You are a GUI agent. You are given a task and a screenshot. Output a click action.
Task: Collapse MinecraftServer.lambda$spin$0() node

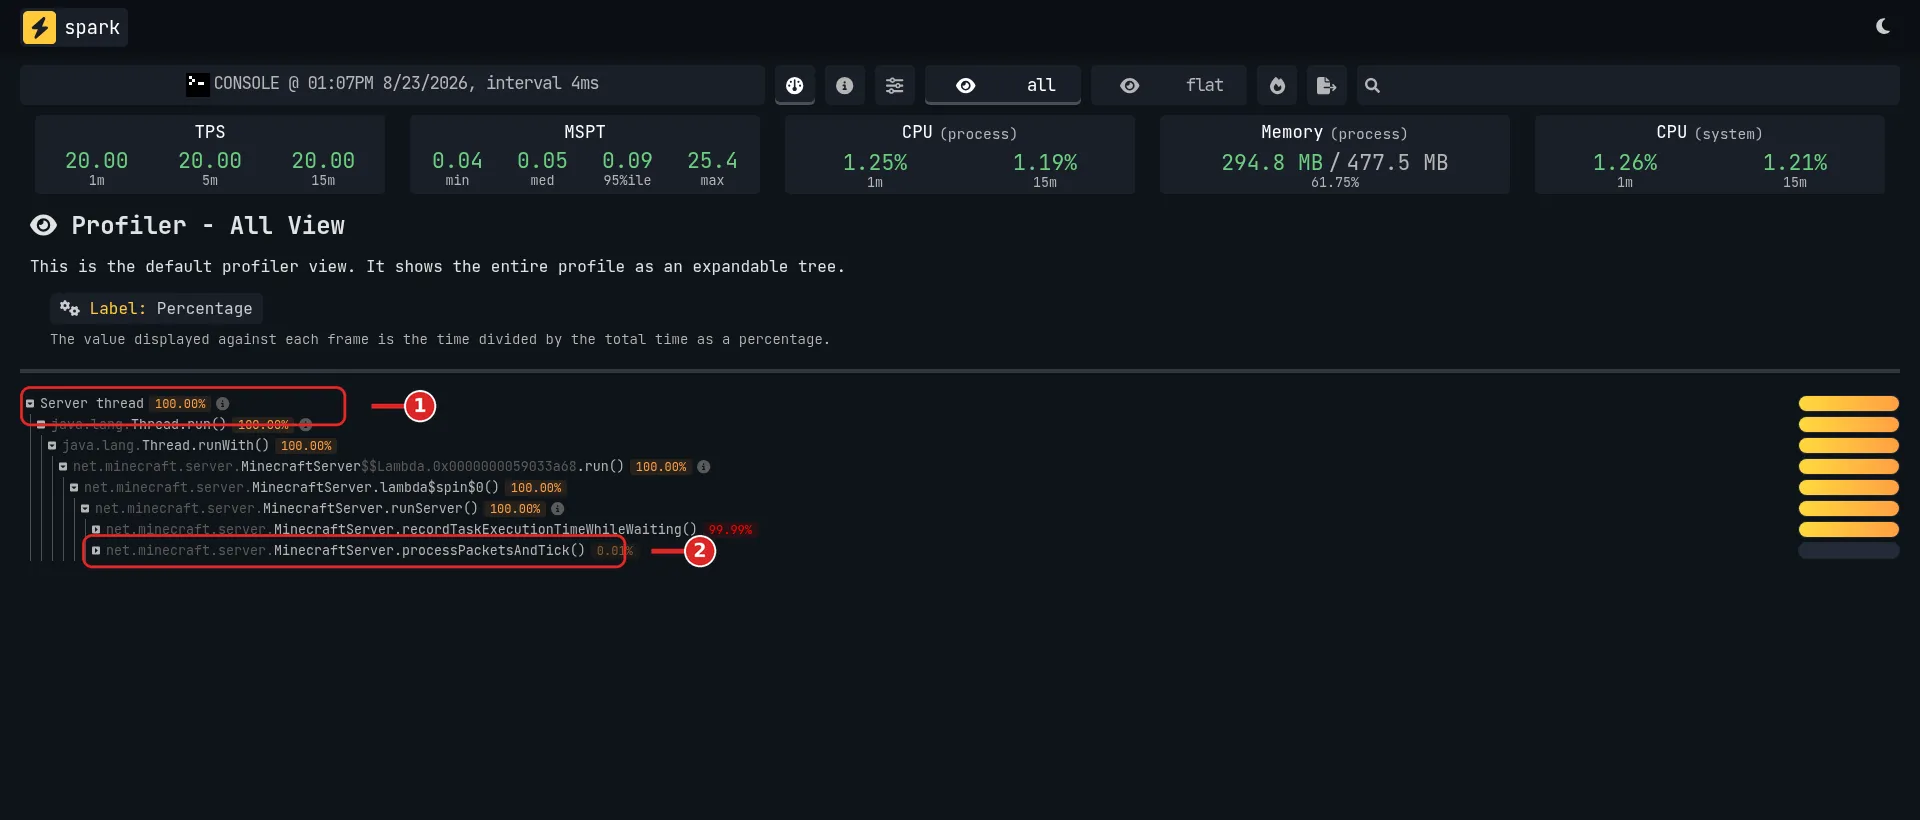pyautogui.click(x=74, y=488)
